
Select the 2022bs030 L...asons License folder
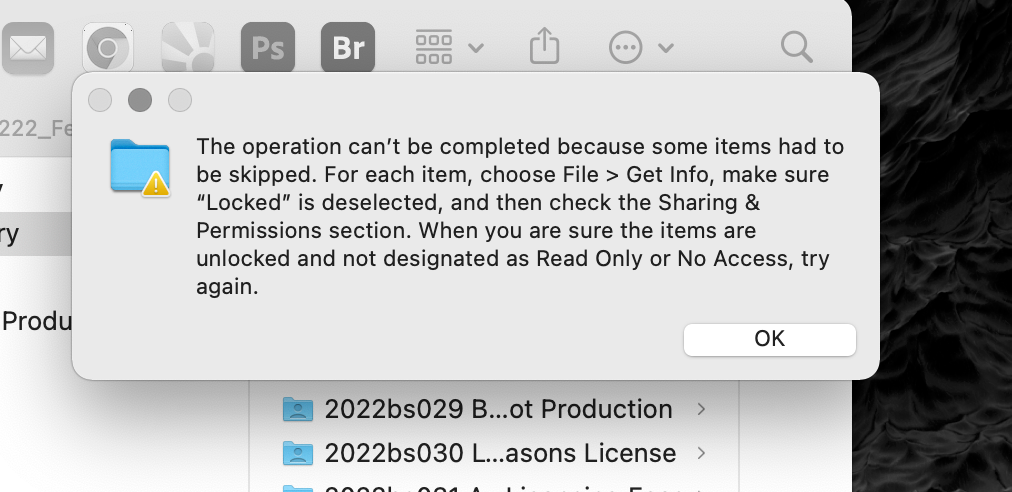tap(500, 453)
